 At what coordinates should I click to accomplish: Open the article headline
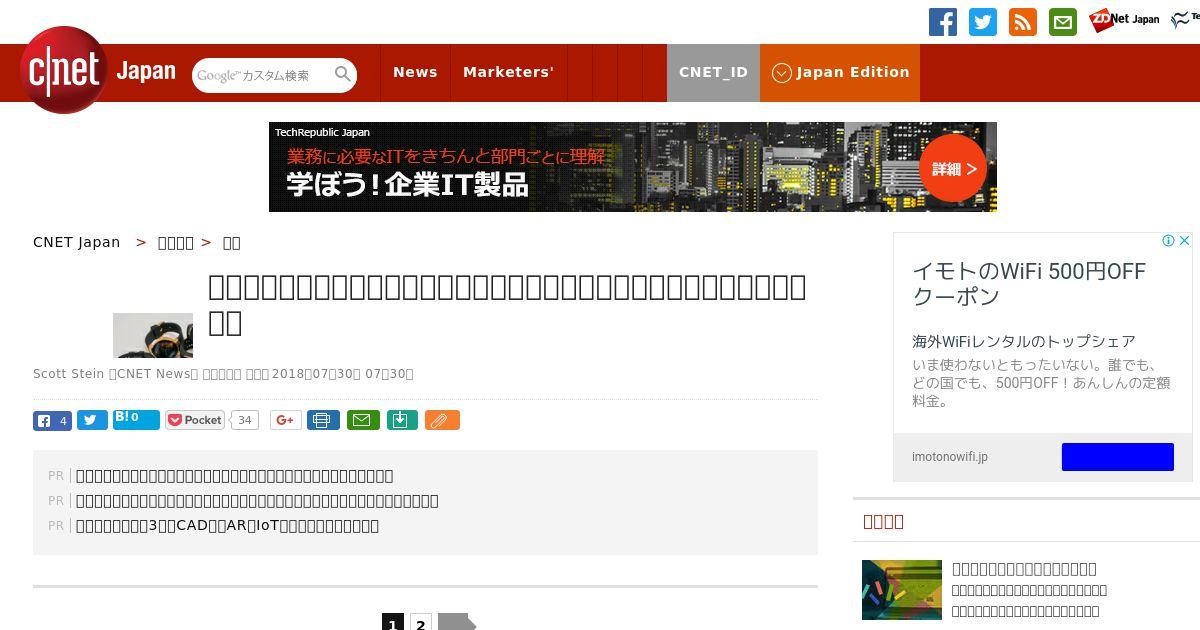coord(507,305)
